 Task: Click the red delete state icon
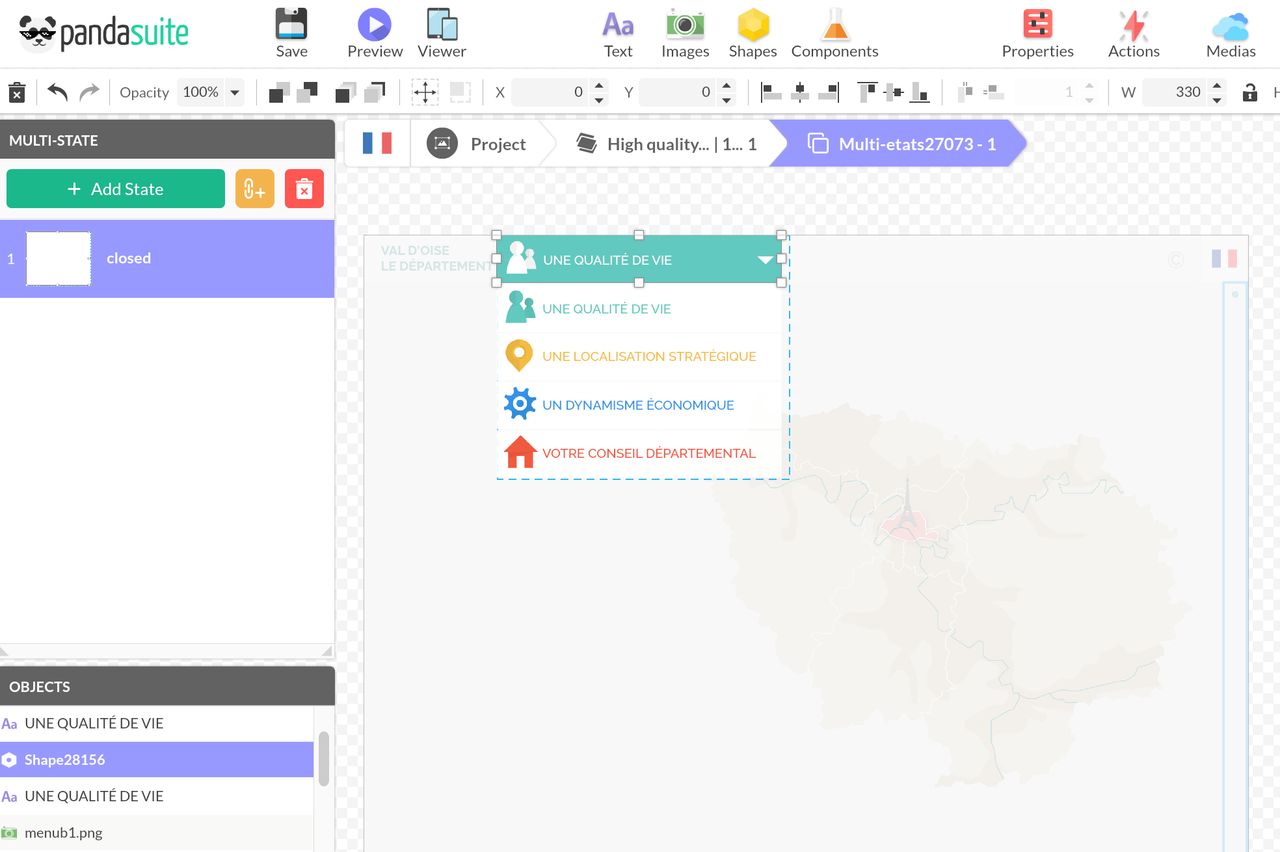click(x=304, y=188)
